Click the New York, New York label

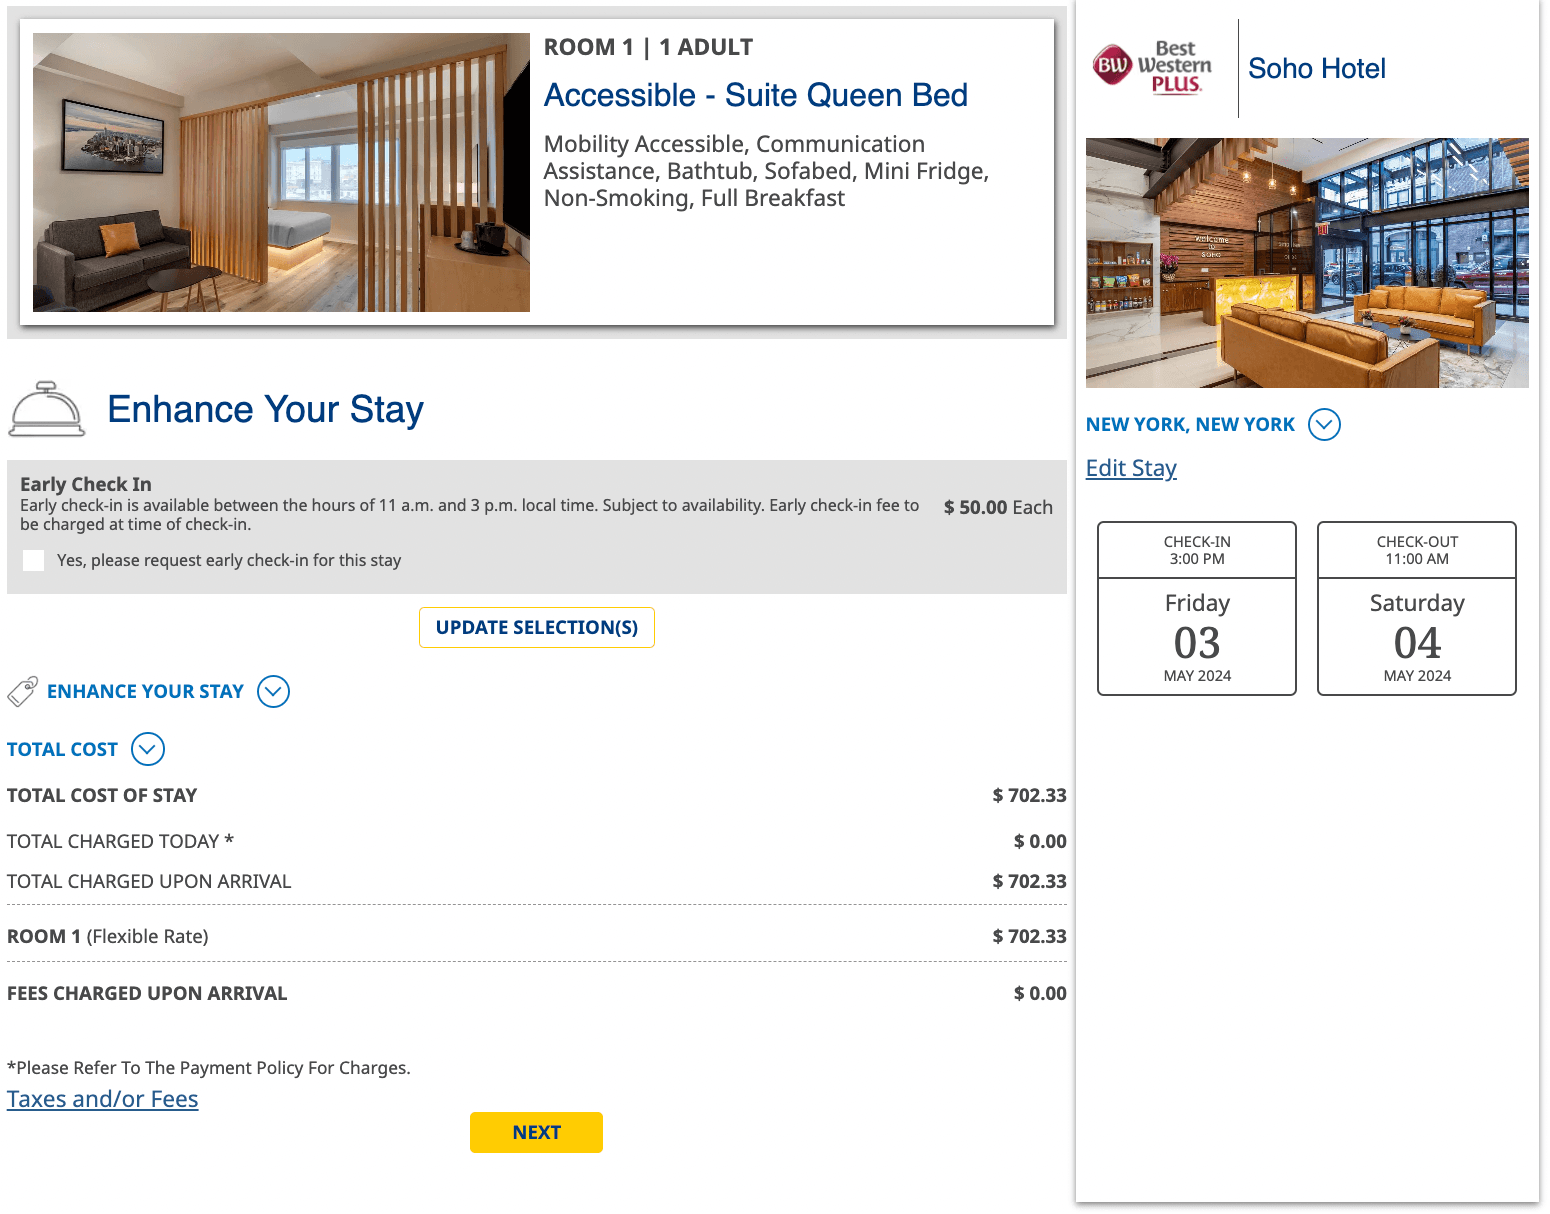tap(1190, 424)
